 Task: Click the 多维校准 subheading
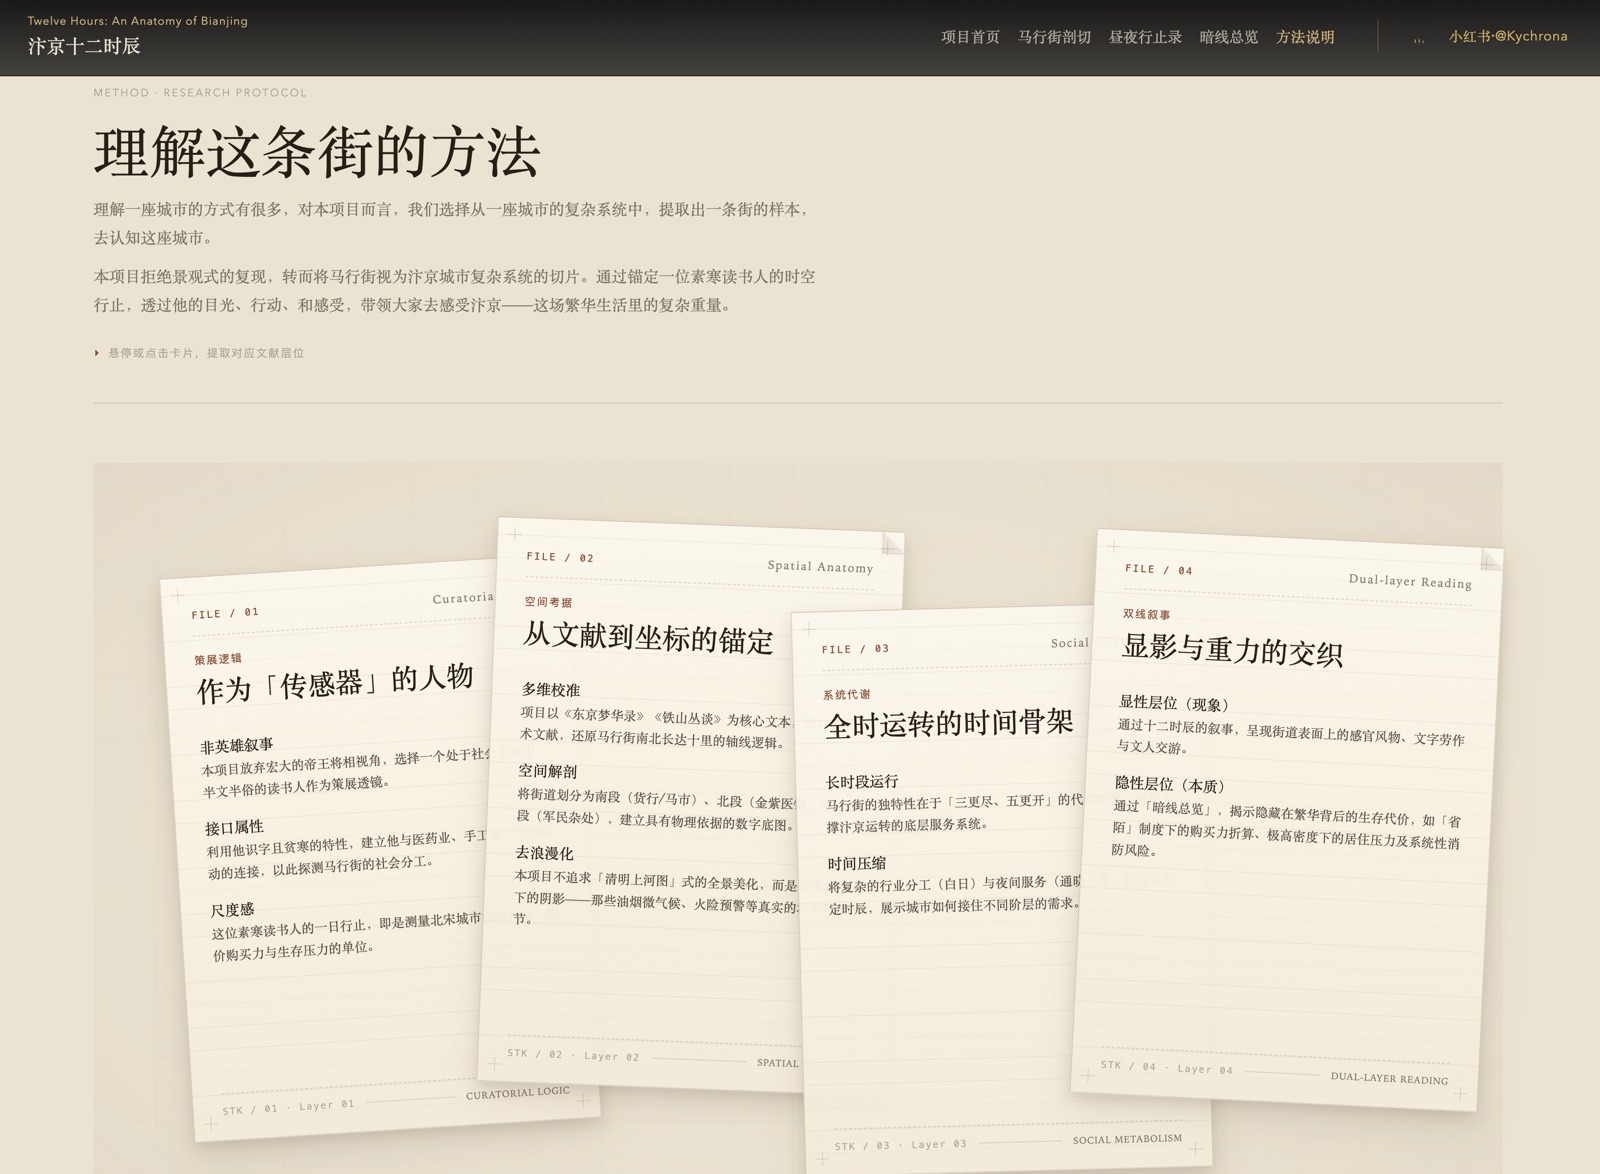point(550,689)
